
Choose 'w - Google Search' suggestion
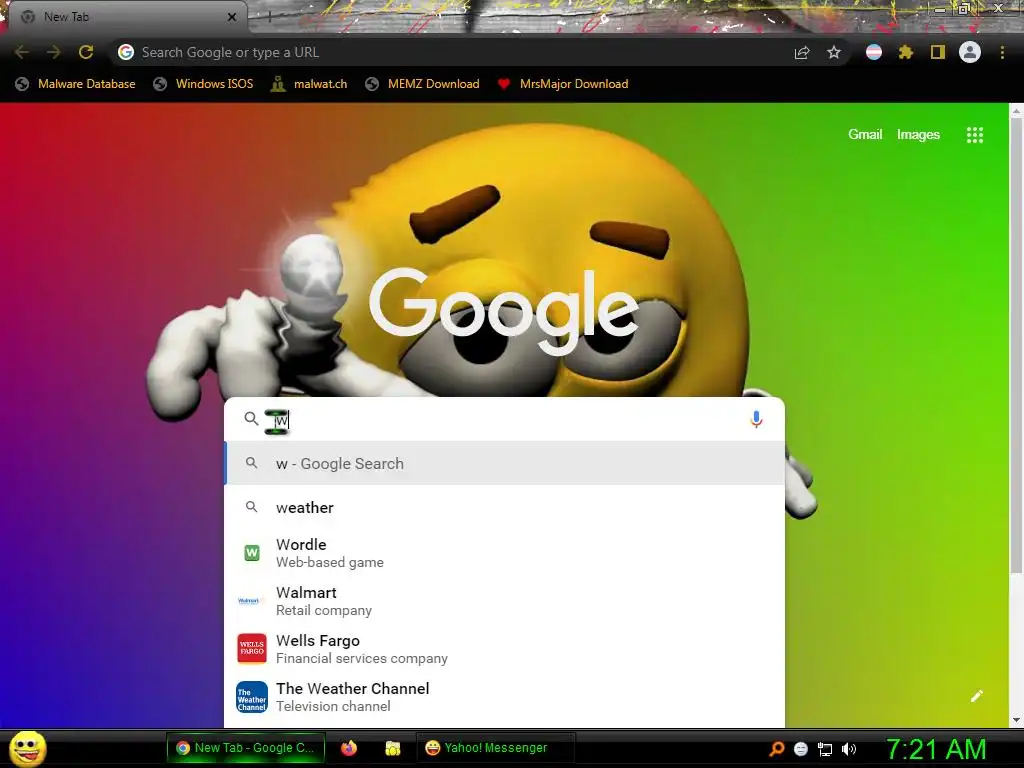(504, 464)
